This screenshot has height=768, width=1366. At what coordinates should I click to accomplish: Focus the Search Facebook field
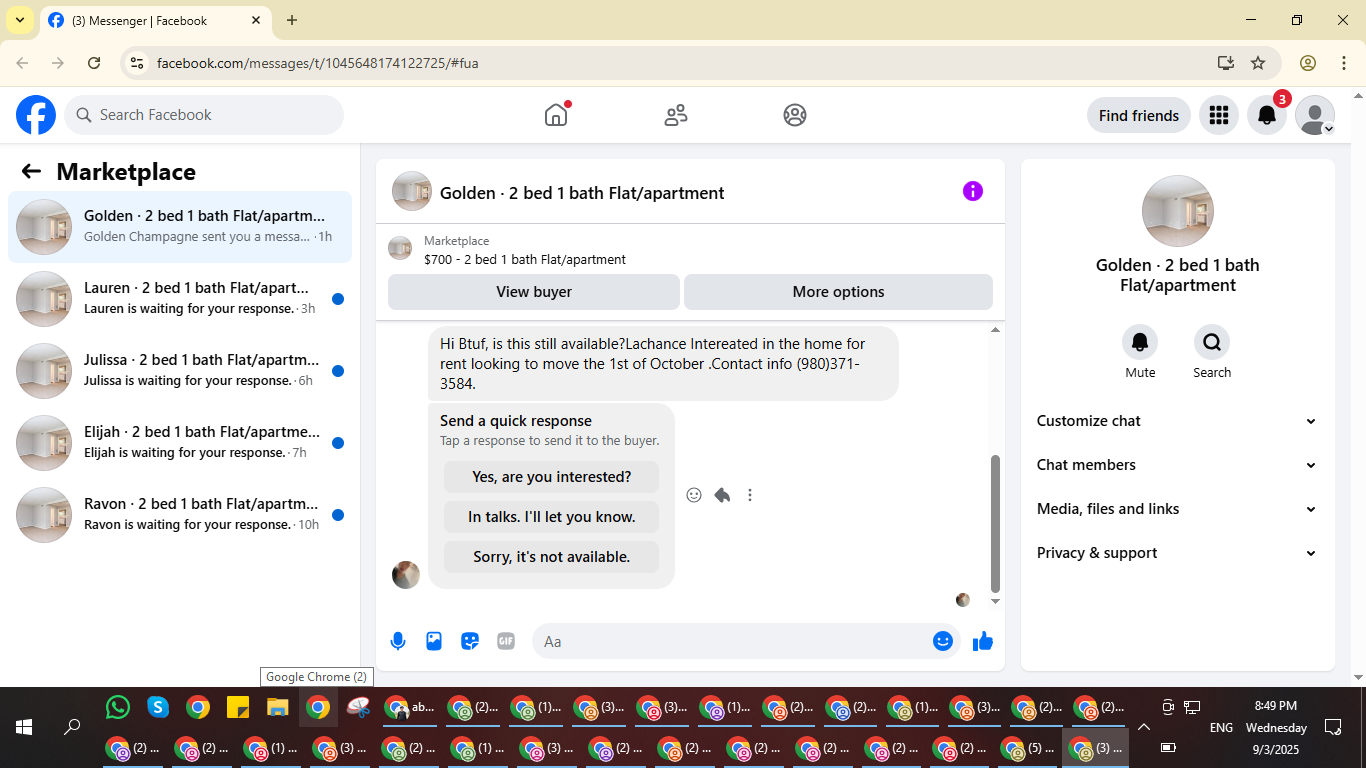(204, 115)
